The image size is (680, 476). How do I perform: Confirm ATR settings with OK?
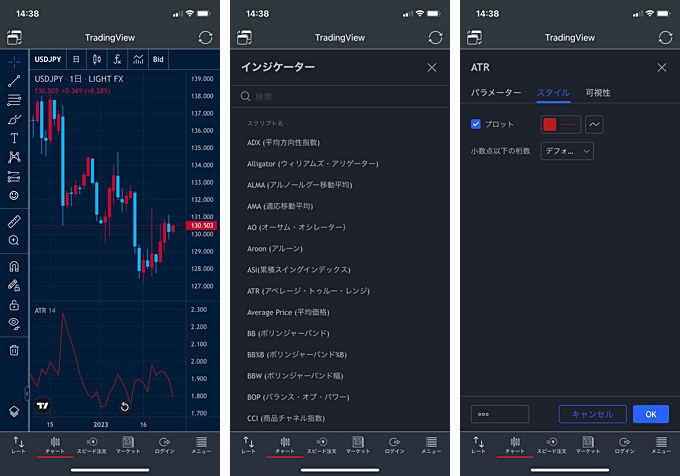tap(651, 414)
